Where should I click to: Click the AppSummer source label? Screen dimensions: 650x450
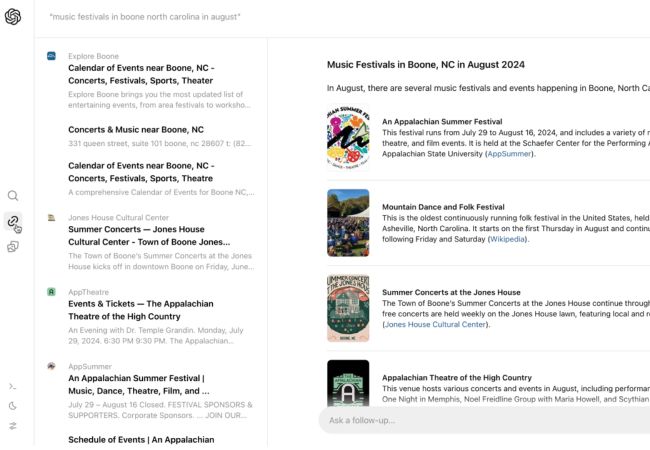pyautogui.click(x=90, y=366)
